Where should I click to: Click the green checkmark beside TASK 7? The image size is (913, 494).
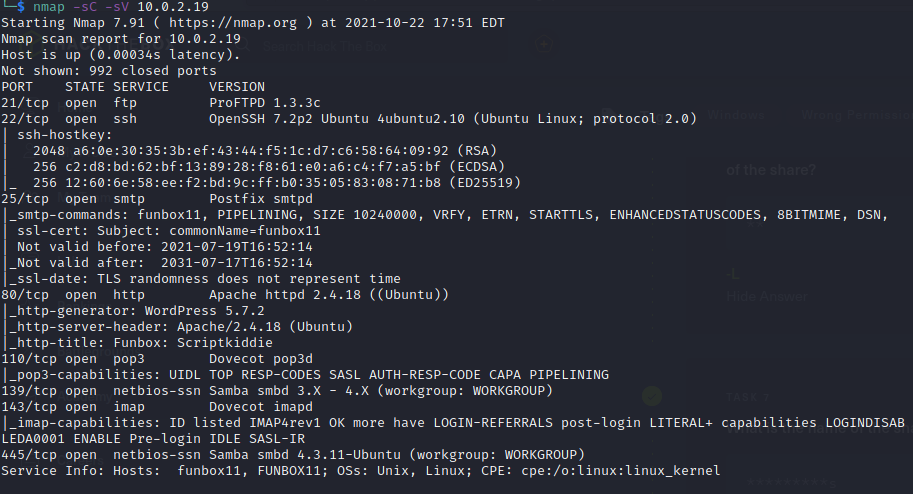[x=652, y=396]
